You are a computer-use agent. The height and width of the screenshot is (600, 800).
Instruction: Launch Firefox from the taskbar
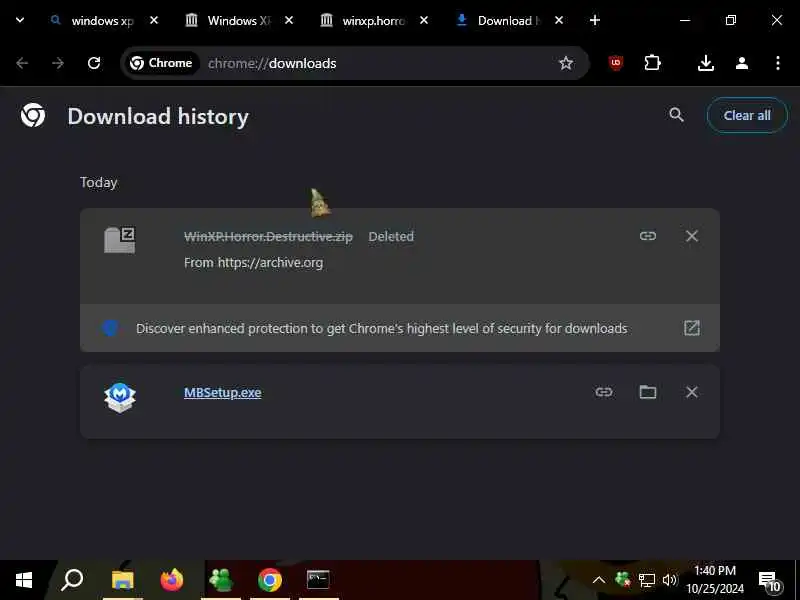pos(172,580)
